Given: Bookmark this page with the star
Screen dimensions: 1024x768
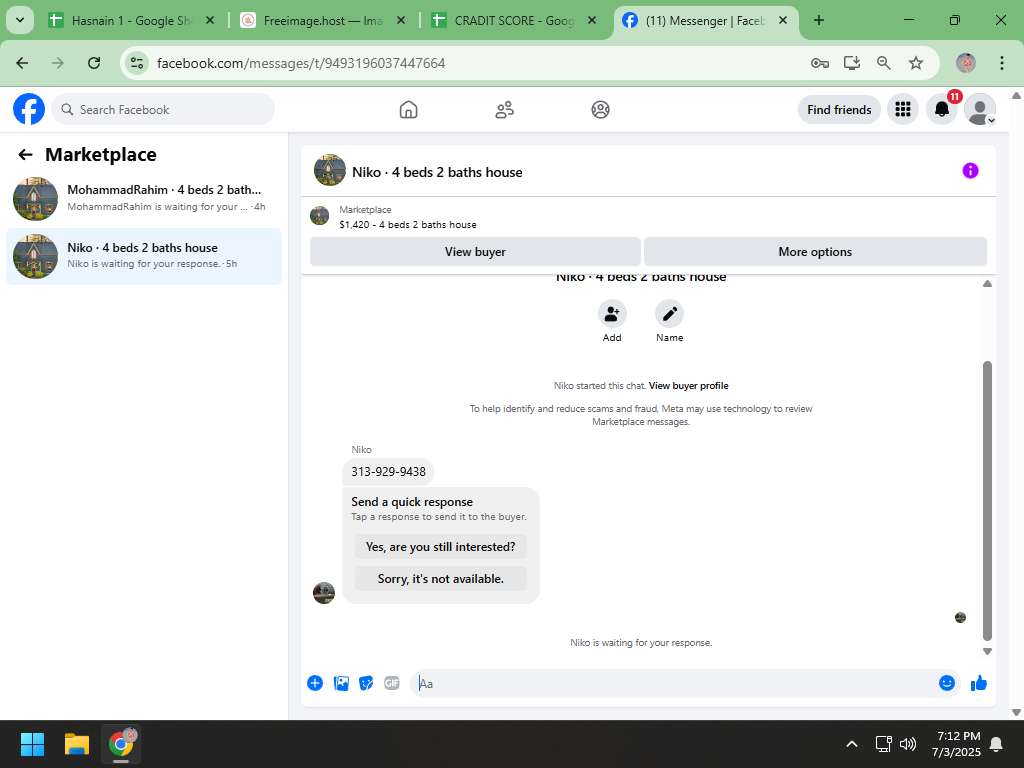Looking at the screenshot, I should coord(916,63).
